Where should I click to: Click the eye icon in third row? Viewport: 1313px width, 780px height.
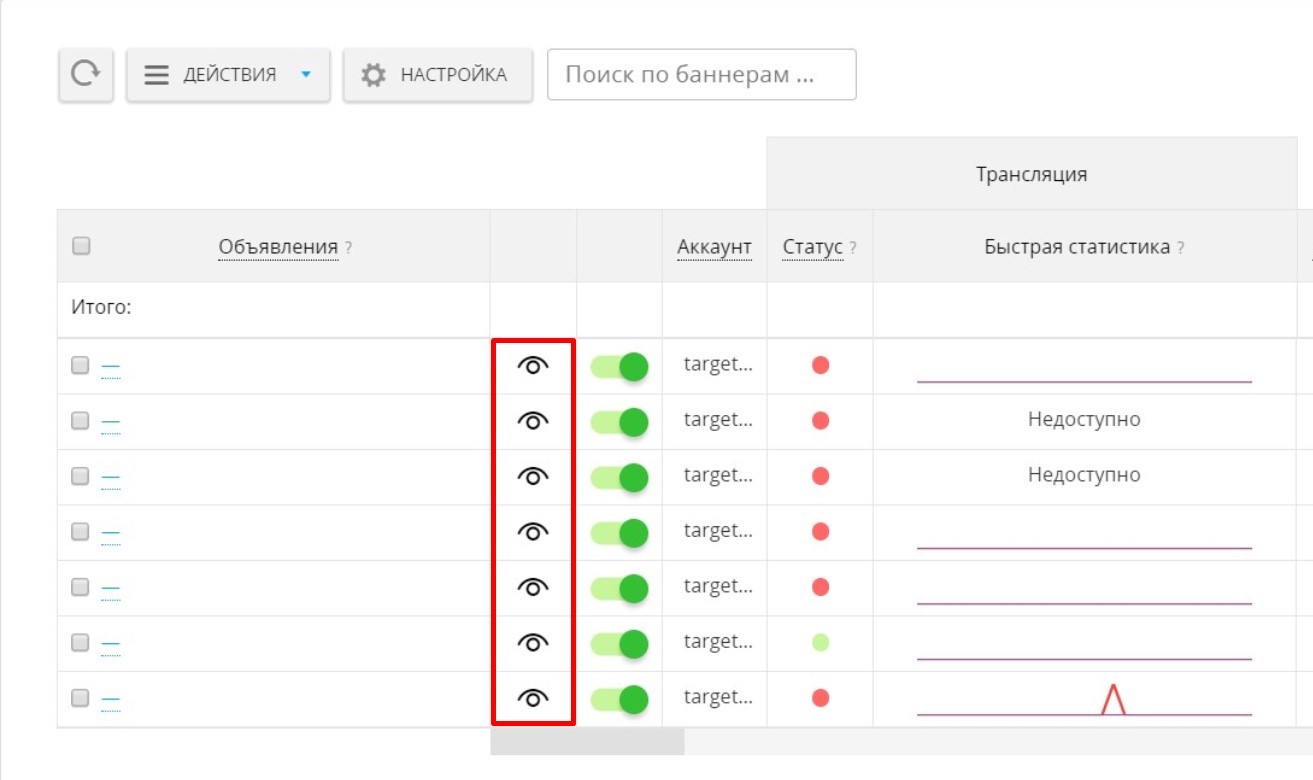click(533, 477)
